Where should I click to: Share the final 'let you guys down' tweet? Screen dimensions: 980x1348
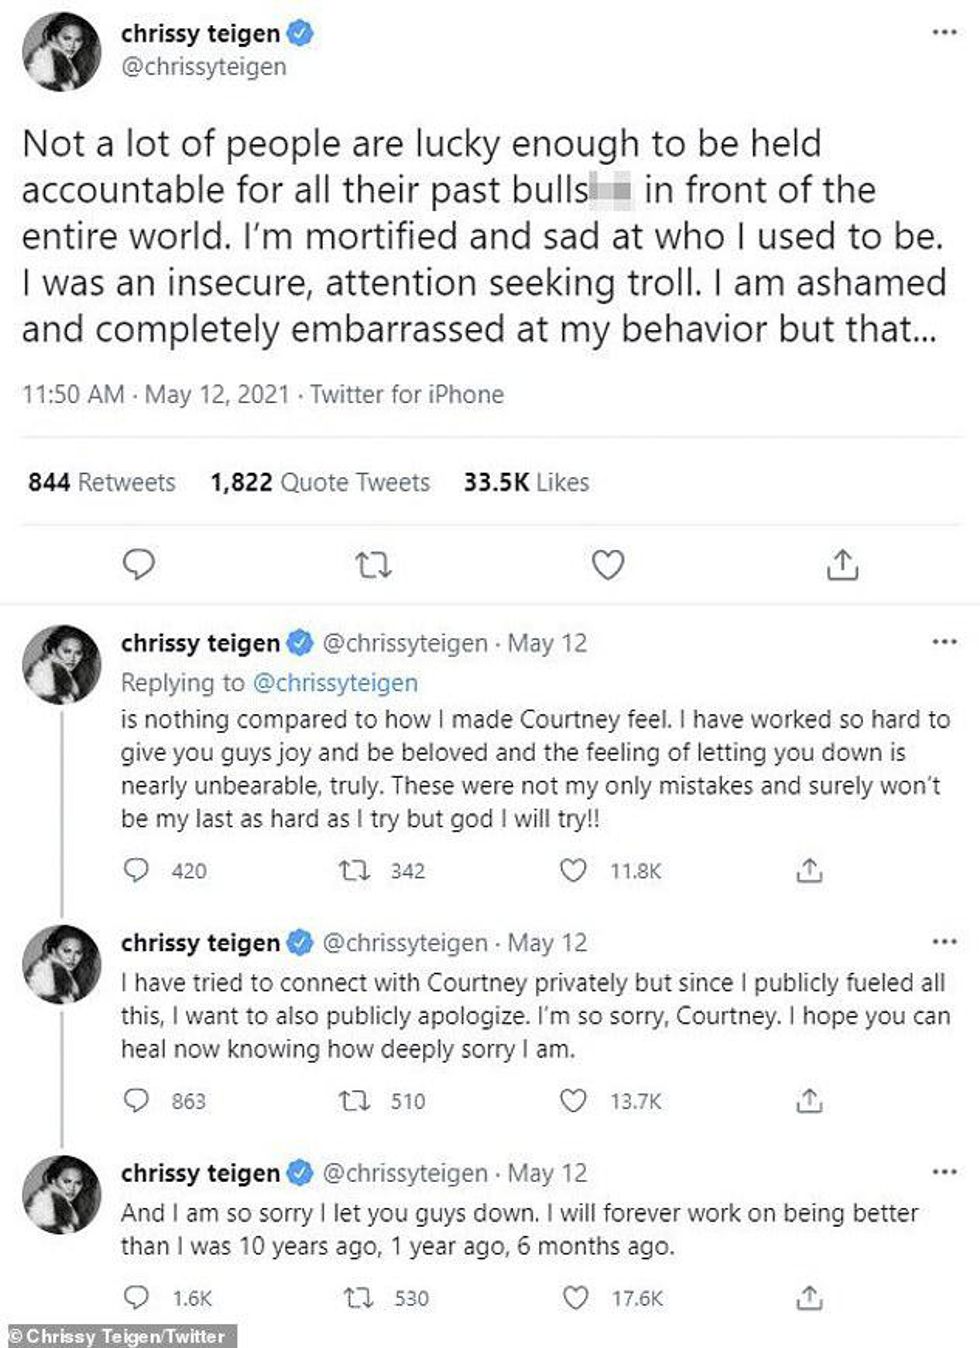point(809,1298)
